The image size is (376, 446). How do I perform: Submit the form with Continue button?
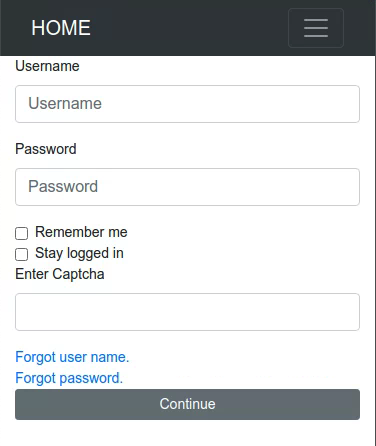coord(187,404)
